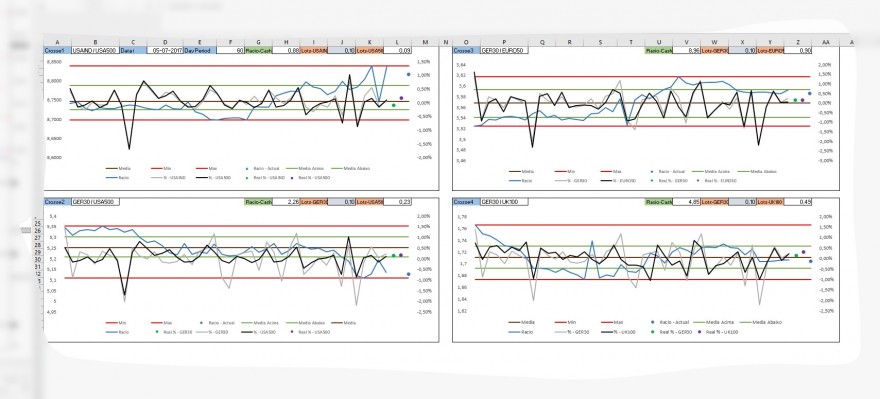The width and height of the screenshot is (880, 399).
Task: Select Media Abaixo legend in Crosse4 chart
Action: [x=760, y=322]
